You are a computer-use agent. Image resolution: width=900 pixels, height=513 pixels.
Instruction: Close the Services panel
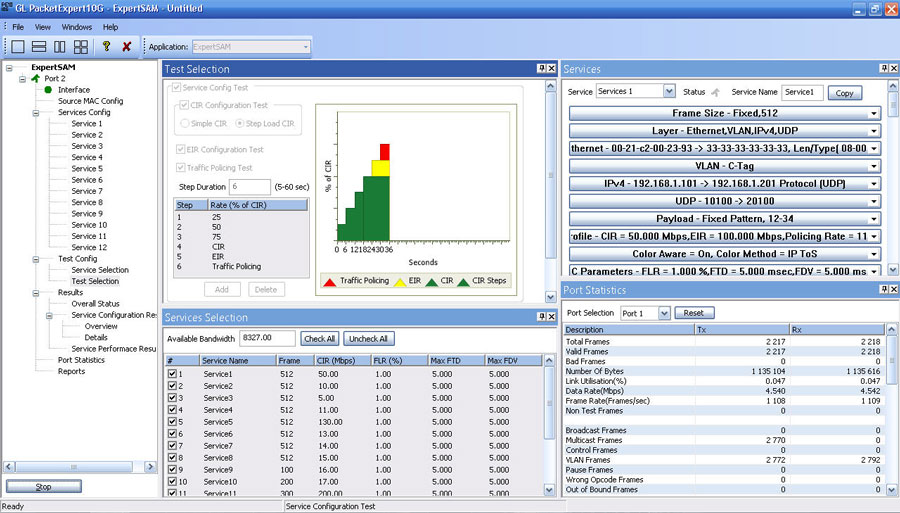[x=894, y=68]
